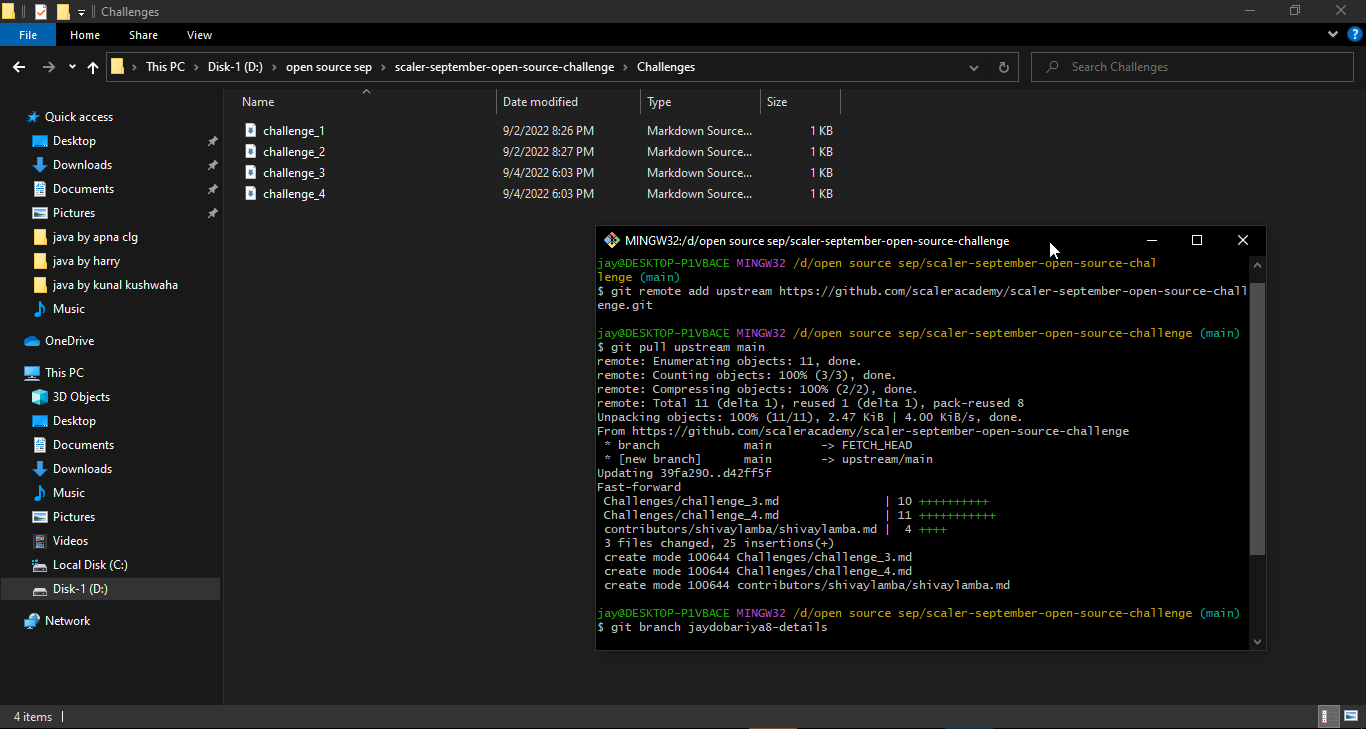Click the folder icon in the address bar
The height and width of the screenshot is (729, 1366).
(118, 66)
